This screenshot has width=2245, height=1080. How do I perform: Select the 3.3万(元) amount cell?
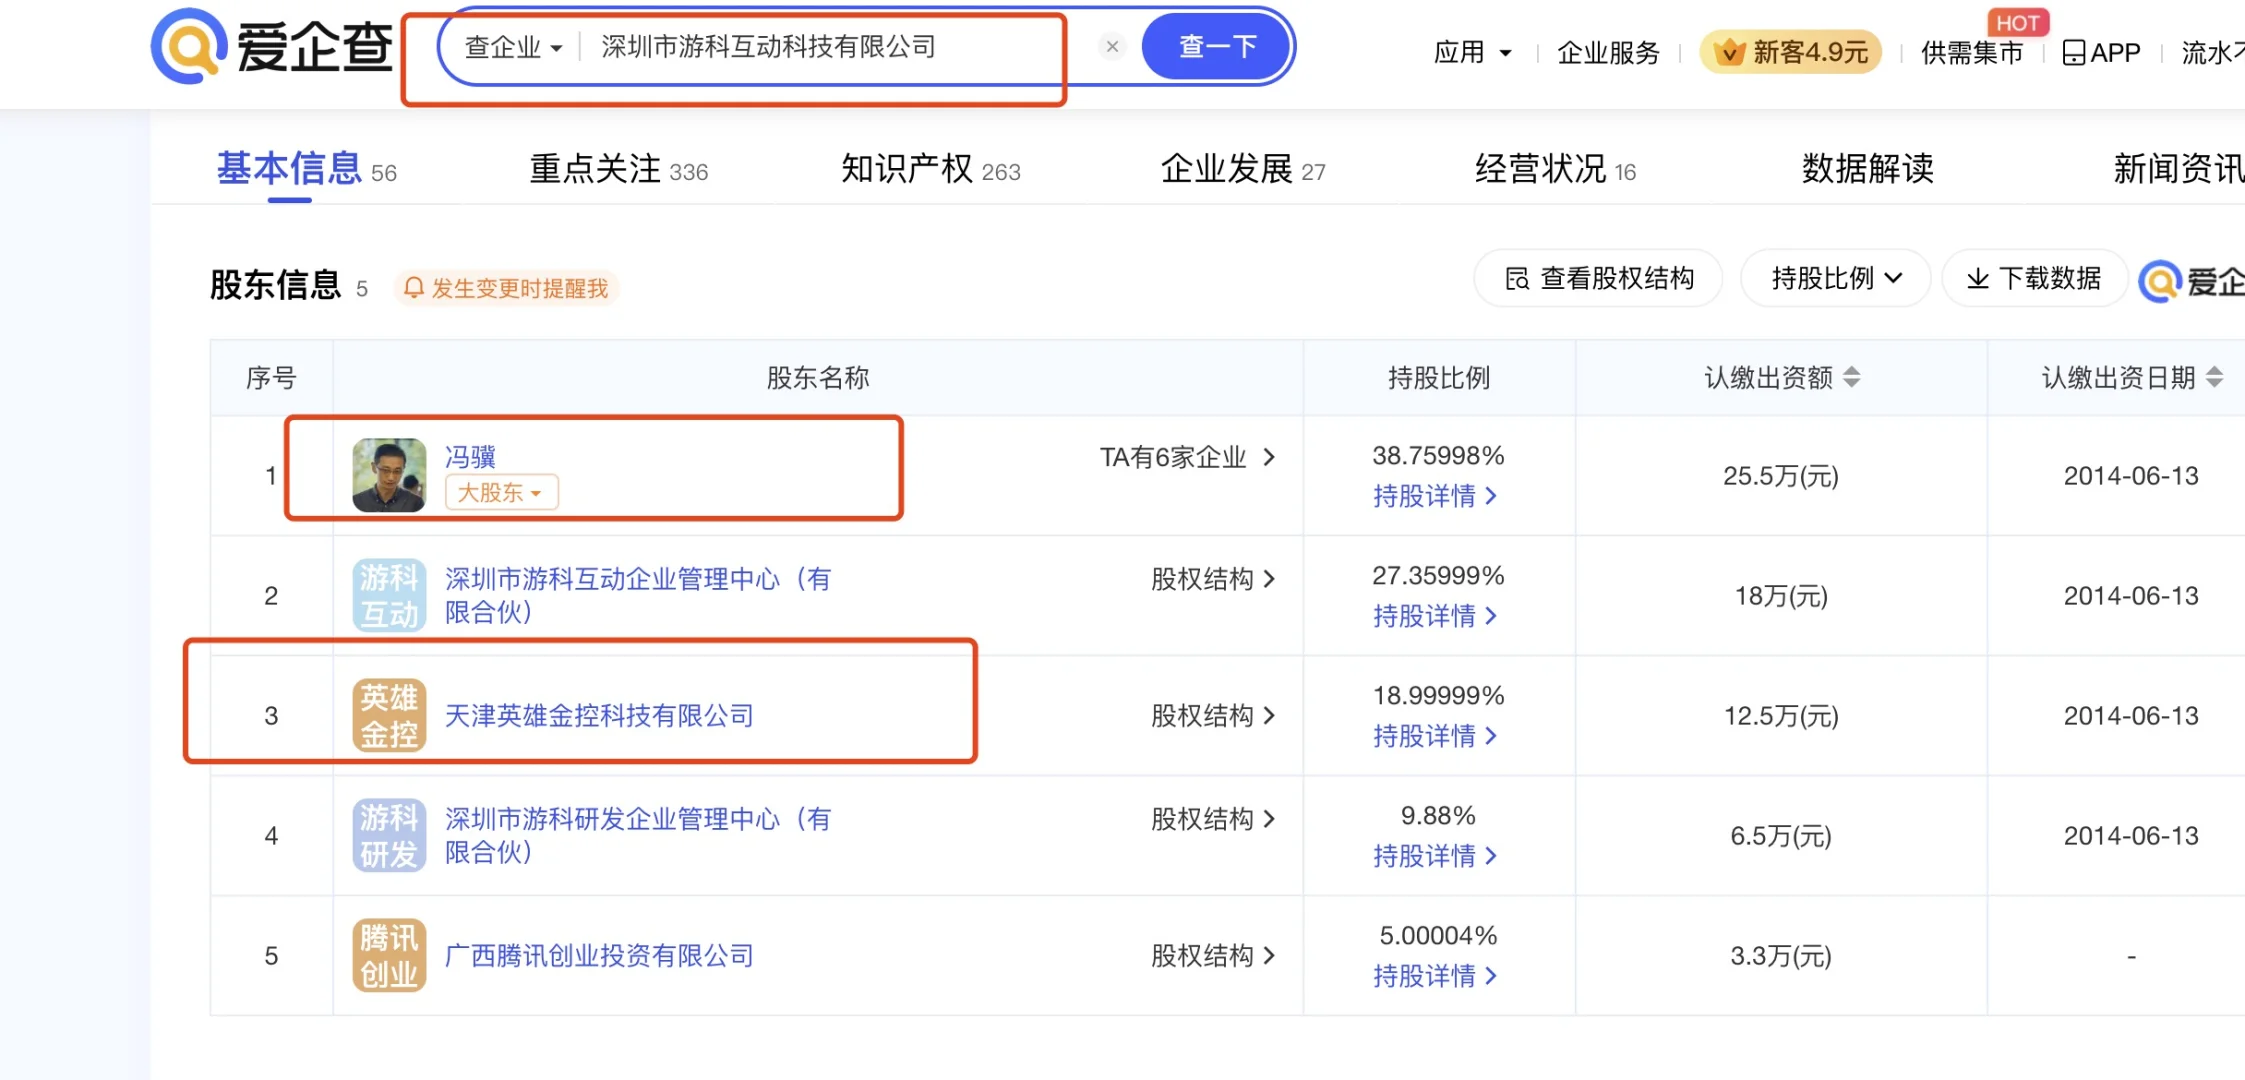tap(1781, 956)
